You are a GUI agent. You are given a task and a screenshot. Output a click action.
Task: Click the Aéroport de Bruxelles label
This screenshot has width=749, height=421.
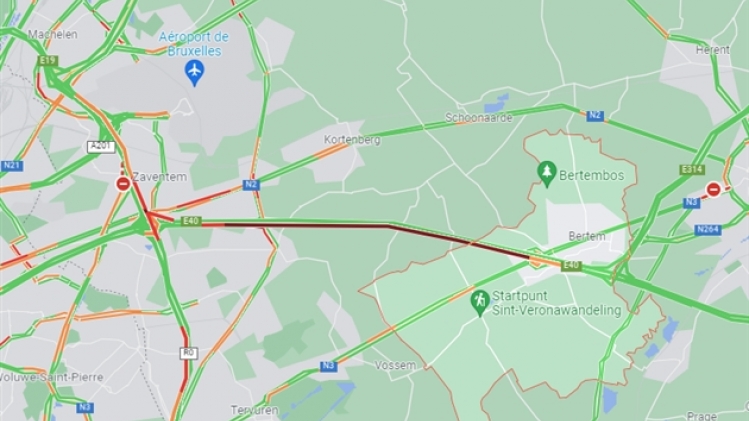pos(193,44)
